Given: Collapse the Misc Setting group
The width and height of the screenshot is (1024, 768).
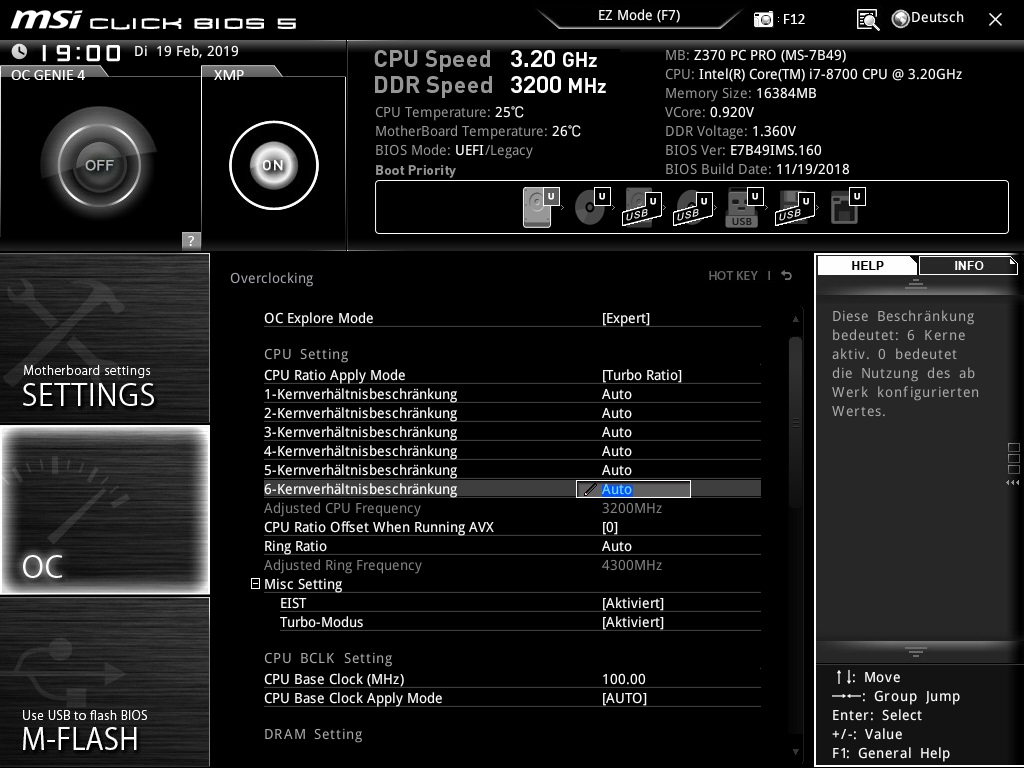Looking at the screenshot, I should pyautogui.click(x=255, y=584).
